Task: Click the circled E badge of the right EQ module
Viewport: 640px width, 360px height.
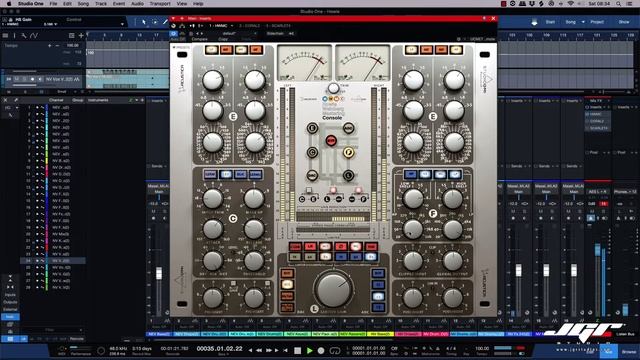Action: tap(433, 116)
